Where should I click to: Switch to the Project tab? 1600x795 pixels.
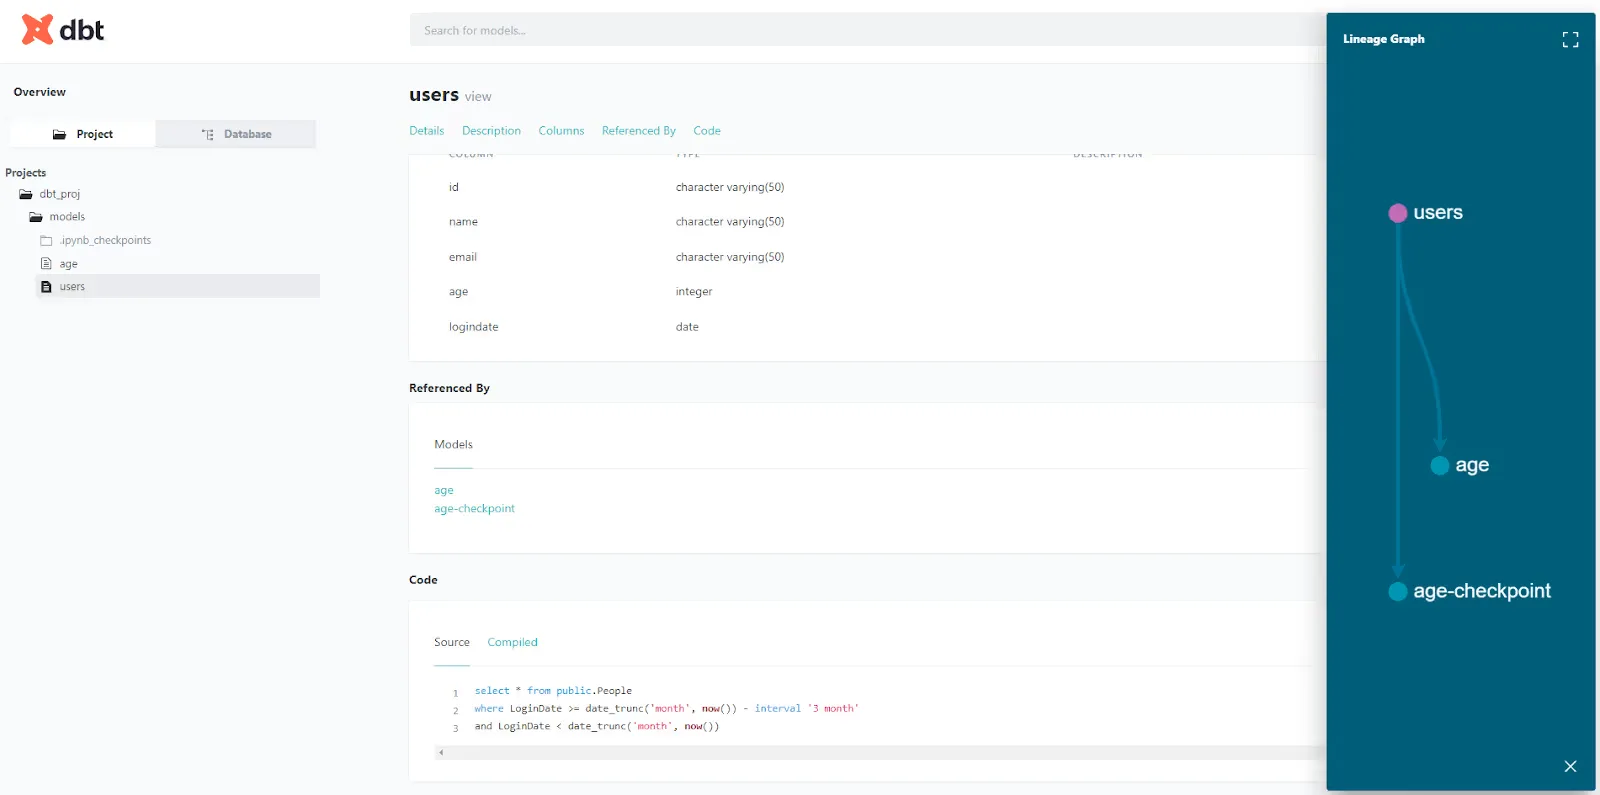[x=82, y=134]
